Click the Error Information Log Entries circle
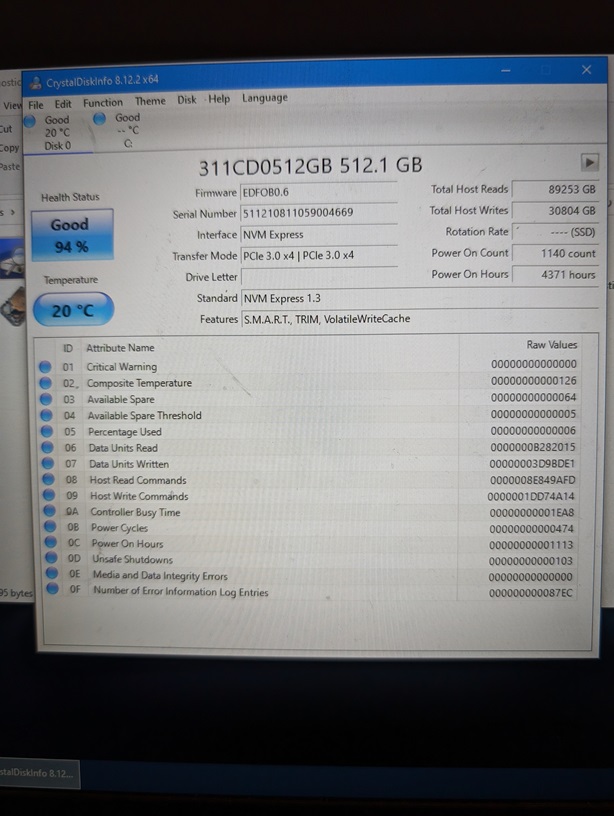This screenshot has width=614, height=816. [53, 589]
